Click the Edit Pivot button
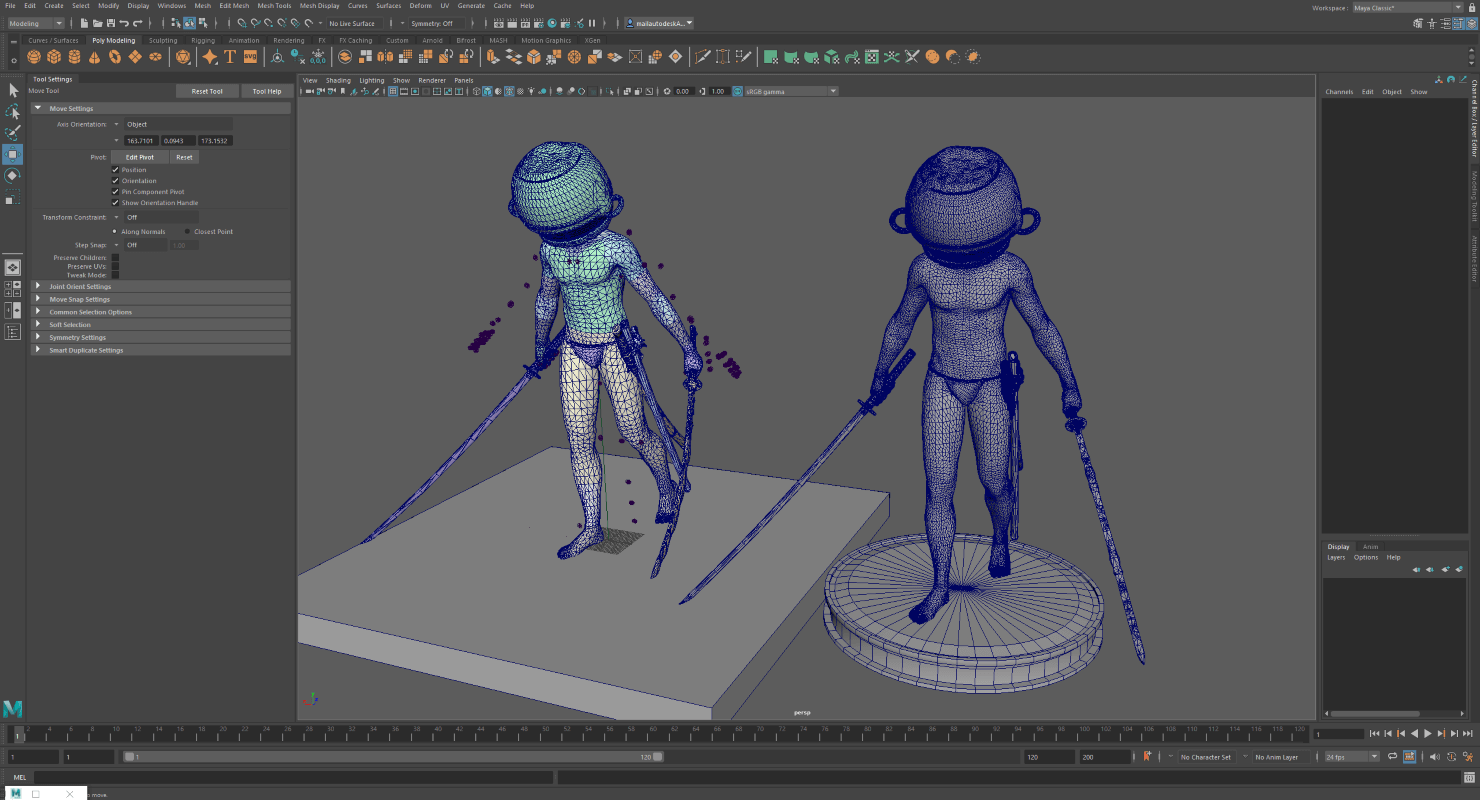1480x800 pixels. coord(138,157)
